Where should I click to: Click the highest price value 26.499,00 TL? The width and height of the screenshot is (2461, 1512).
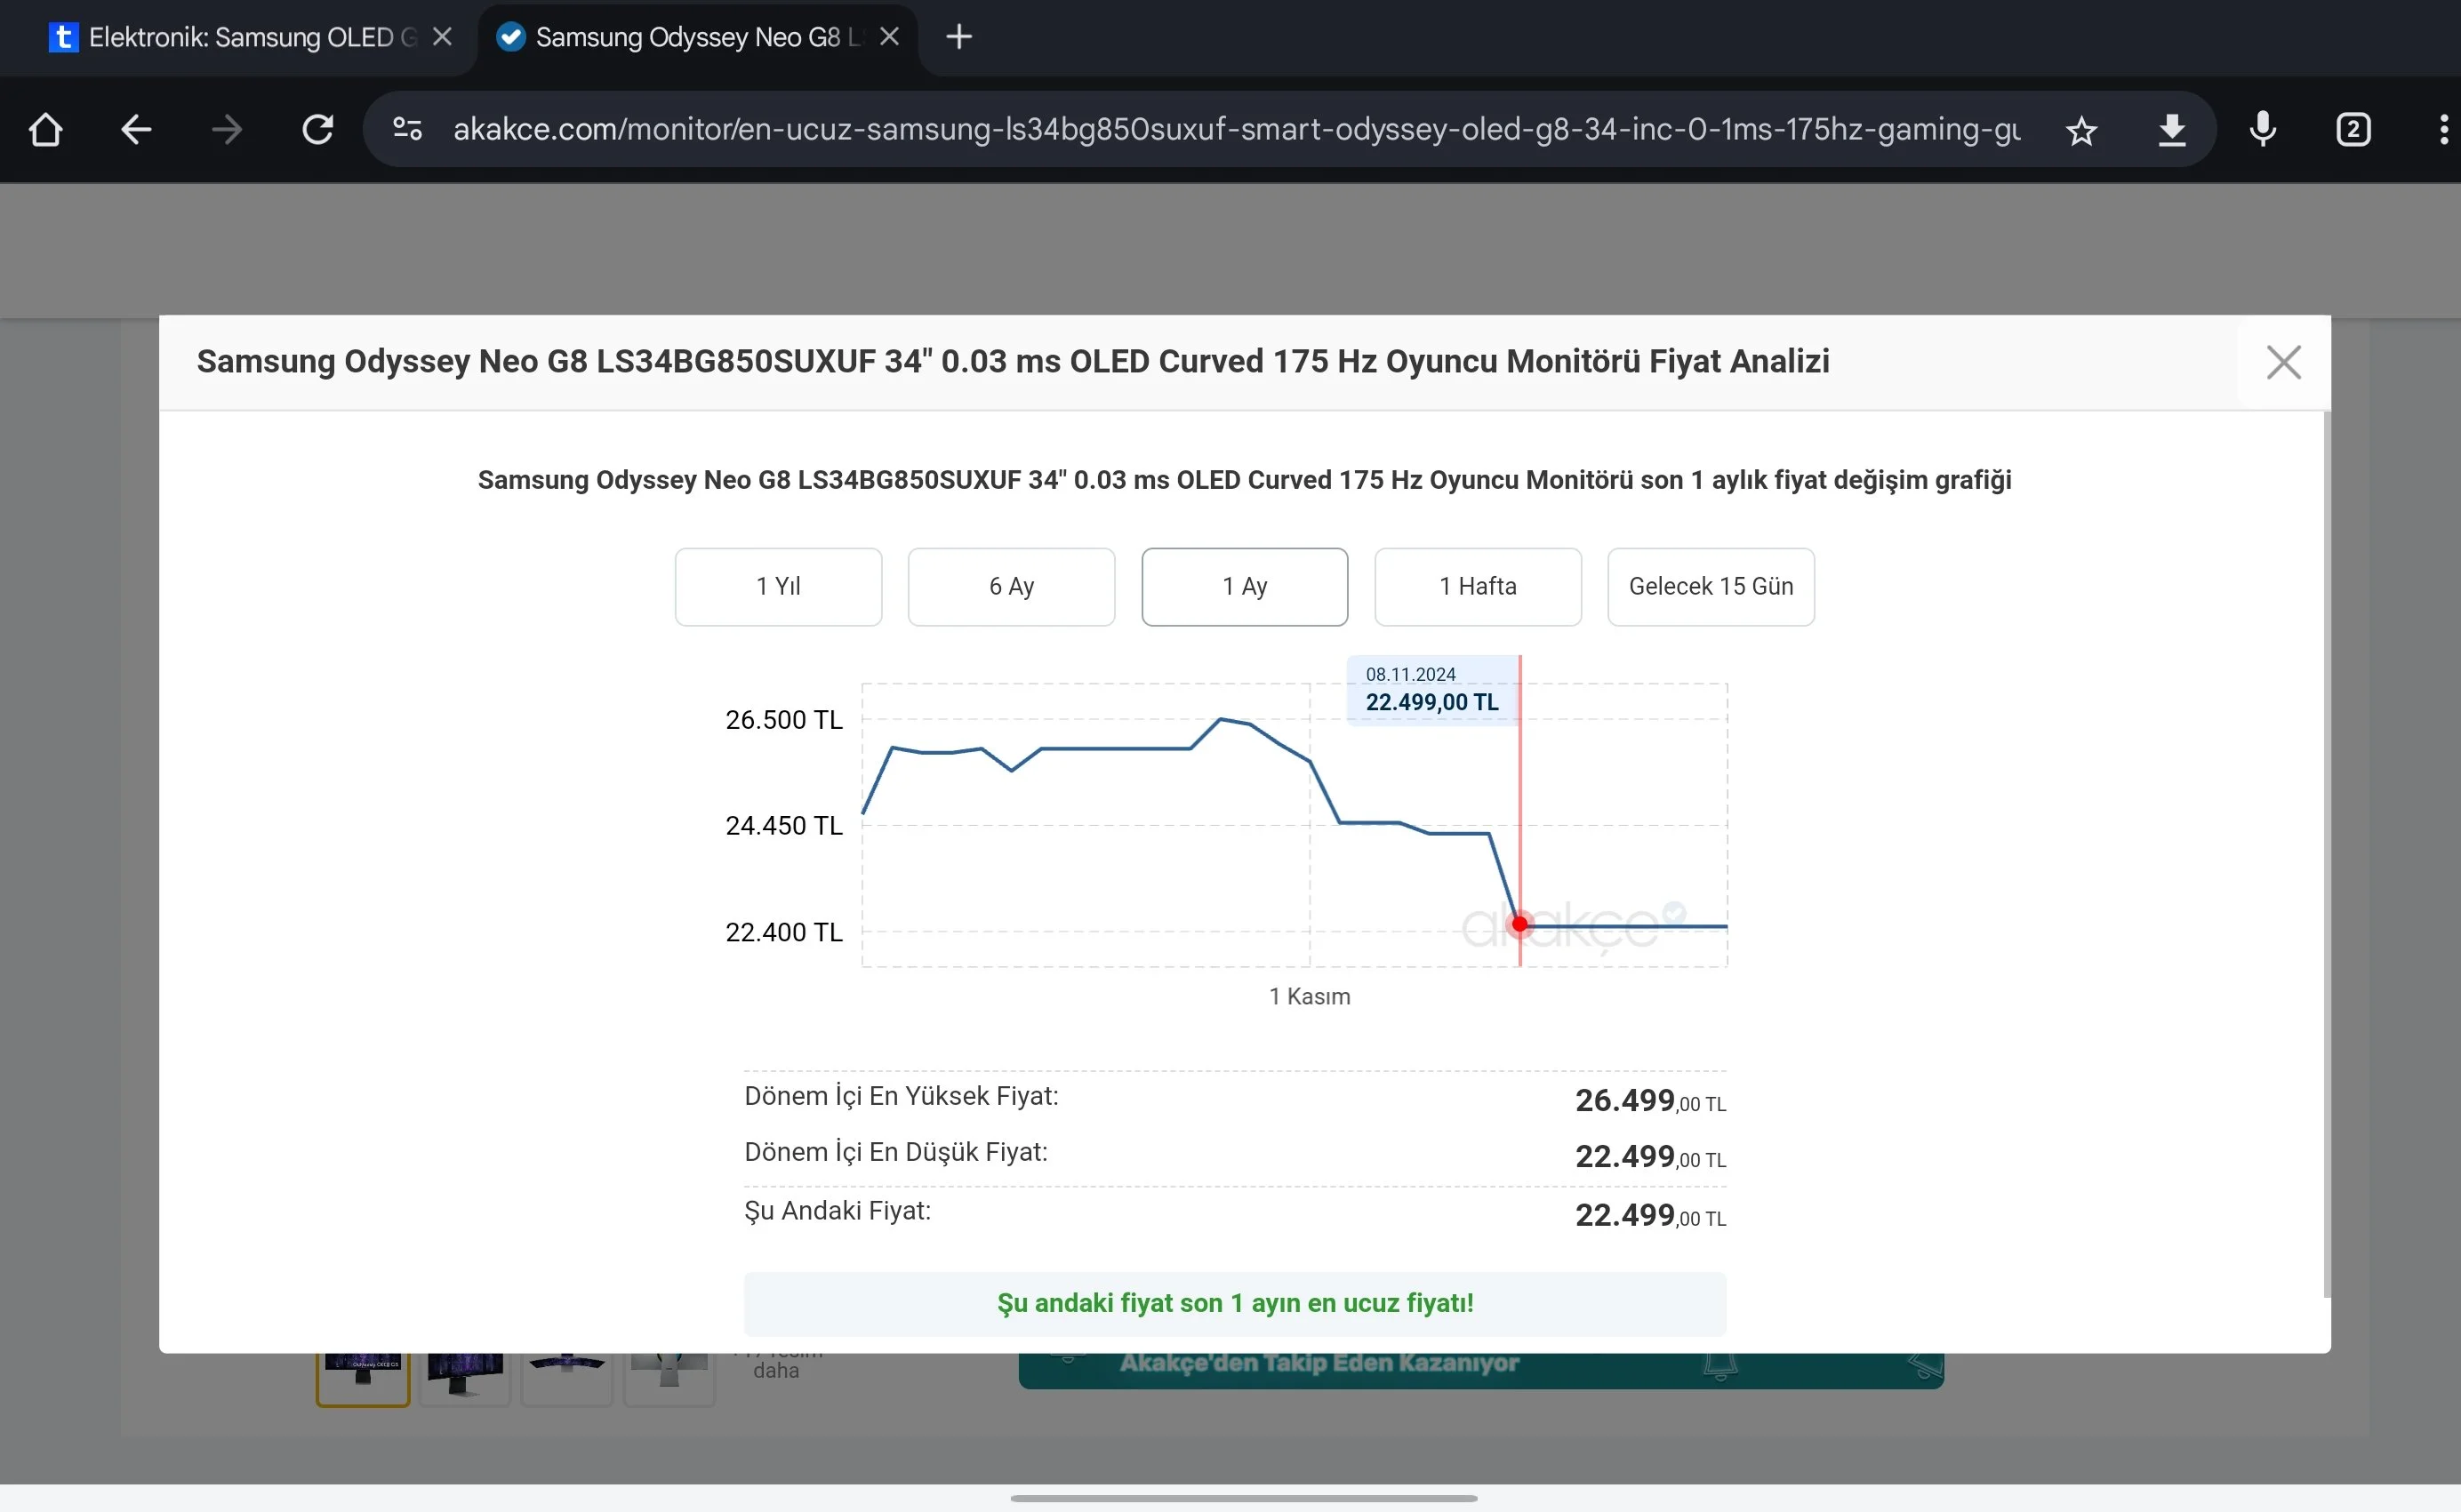pyautogui.click(x=1650, y=1101)
